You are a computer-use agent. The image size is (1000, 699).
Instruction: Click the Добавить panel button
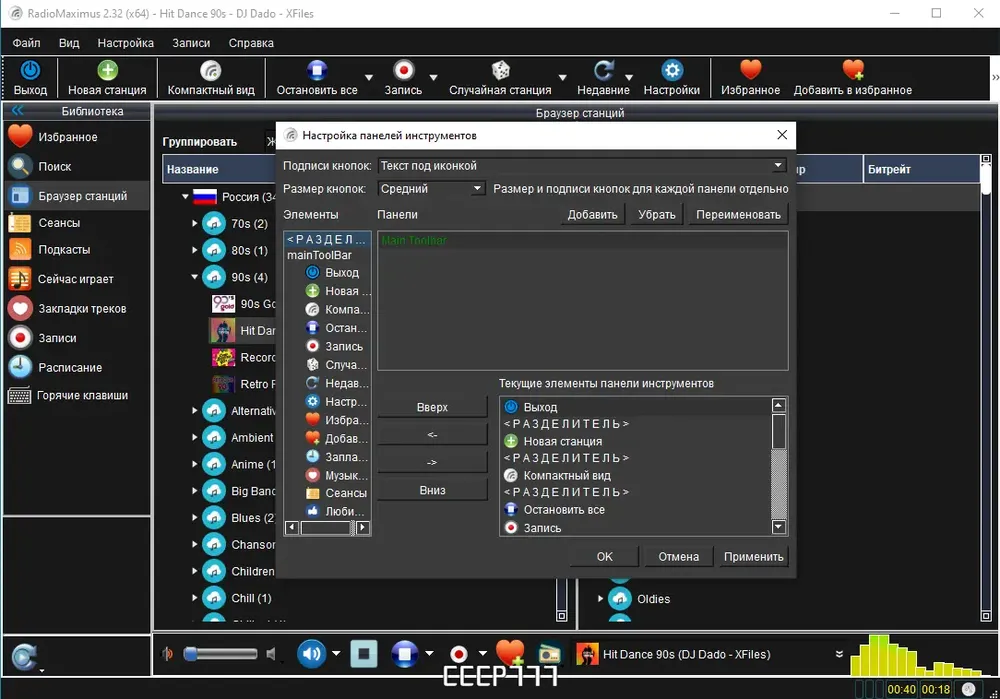592,214
